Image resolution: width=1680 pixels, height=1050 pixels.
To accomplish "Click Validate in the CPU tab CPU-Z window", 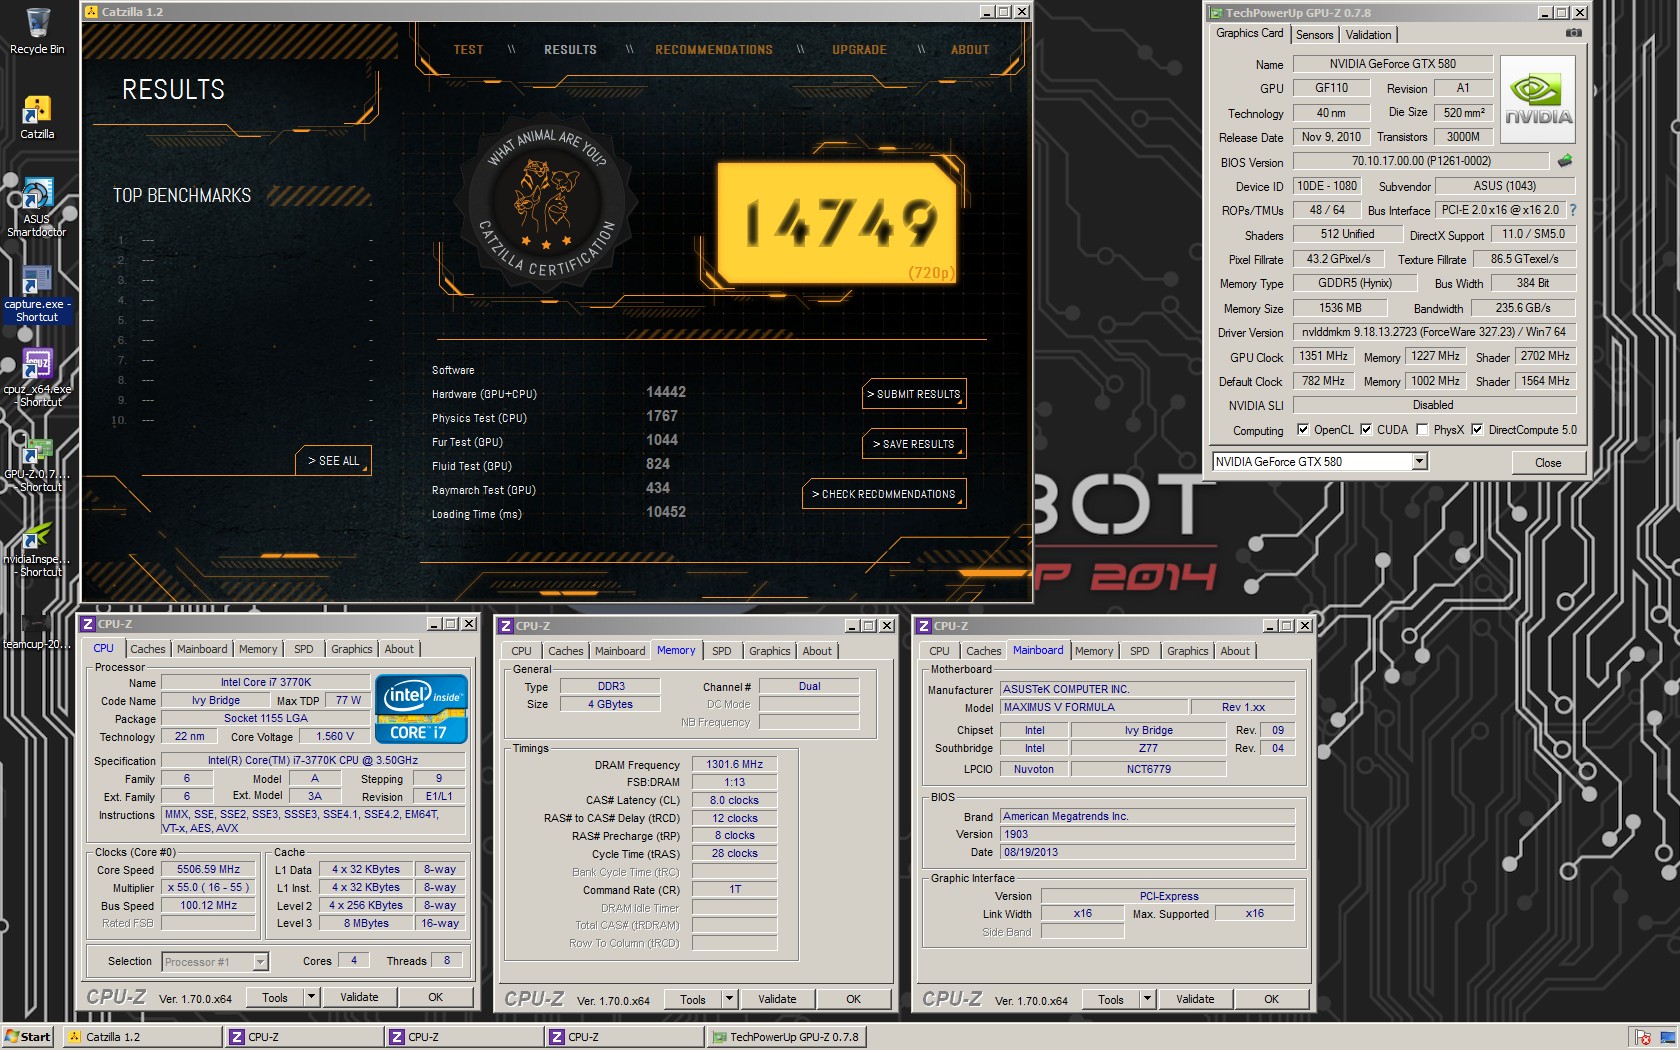I will 359,997.
